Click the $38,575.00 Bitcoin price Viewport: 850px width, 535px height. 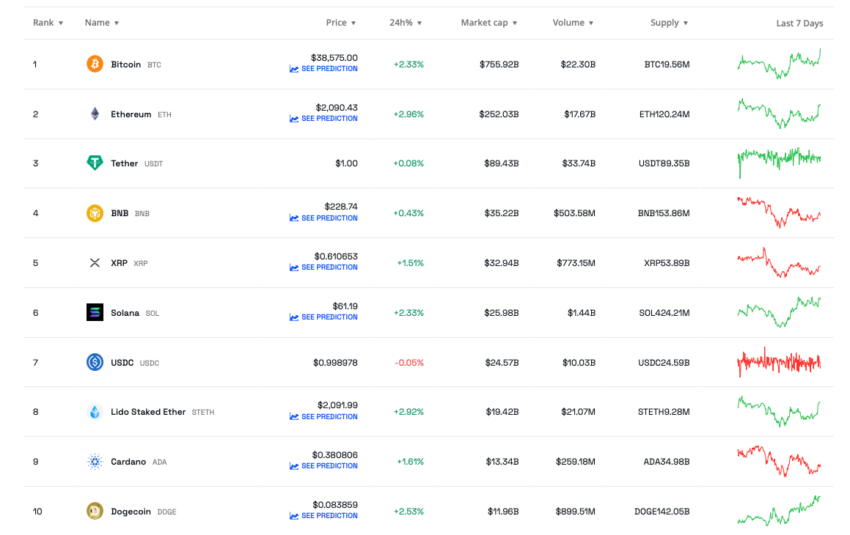click(334, 57)
